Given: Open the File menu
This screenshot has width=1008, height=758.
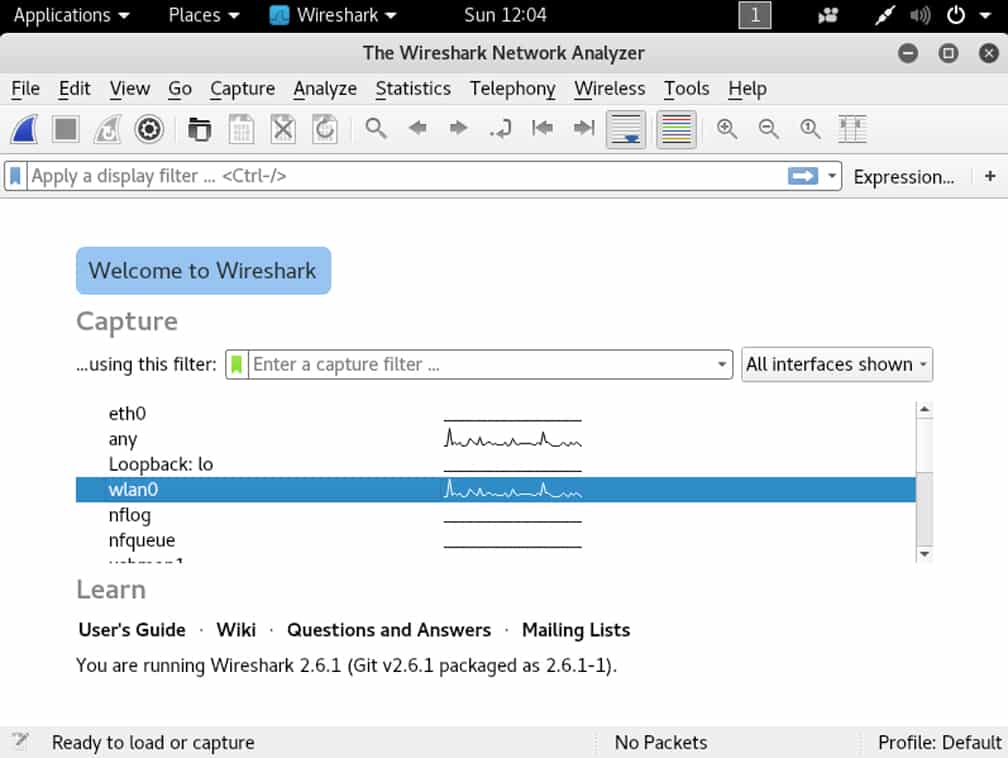Looking at the screenshot, I should pos(26,89).
